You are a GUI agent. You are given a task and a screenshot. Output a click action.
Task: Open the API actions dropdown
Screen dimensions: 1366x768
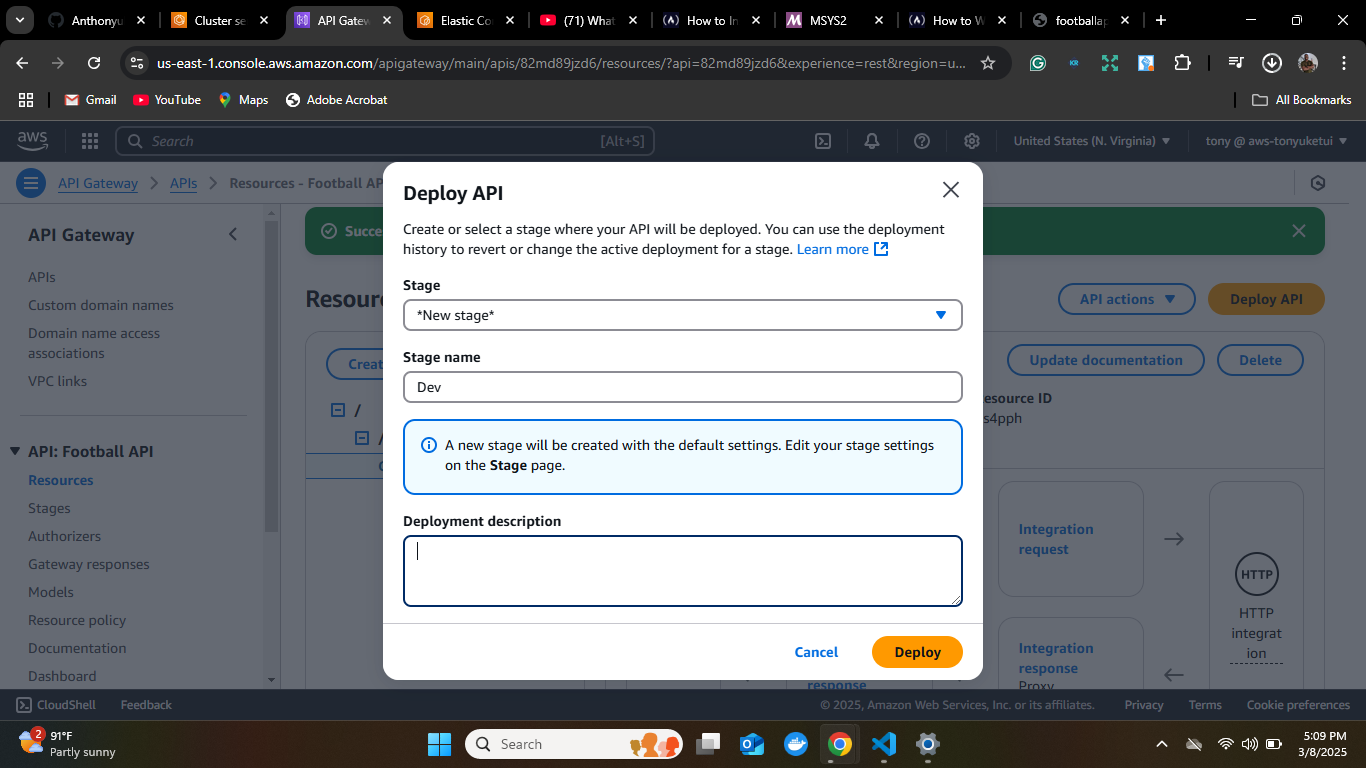coord(1127,299)
